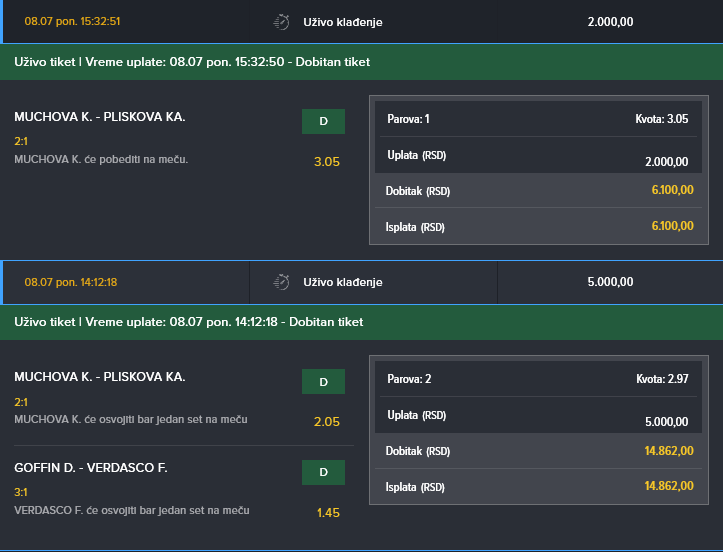The width and height of the screenshot is (723, 552).
Task: Click the 5.000,00 stake in second ticket header
Action: [x=610, y=282]
